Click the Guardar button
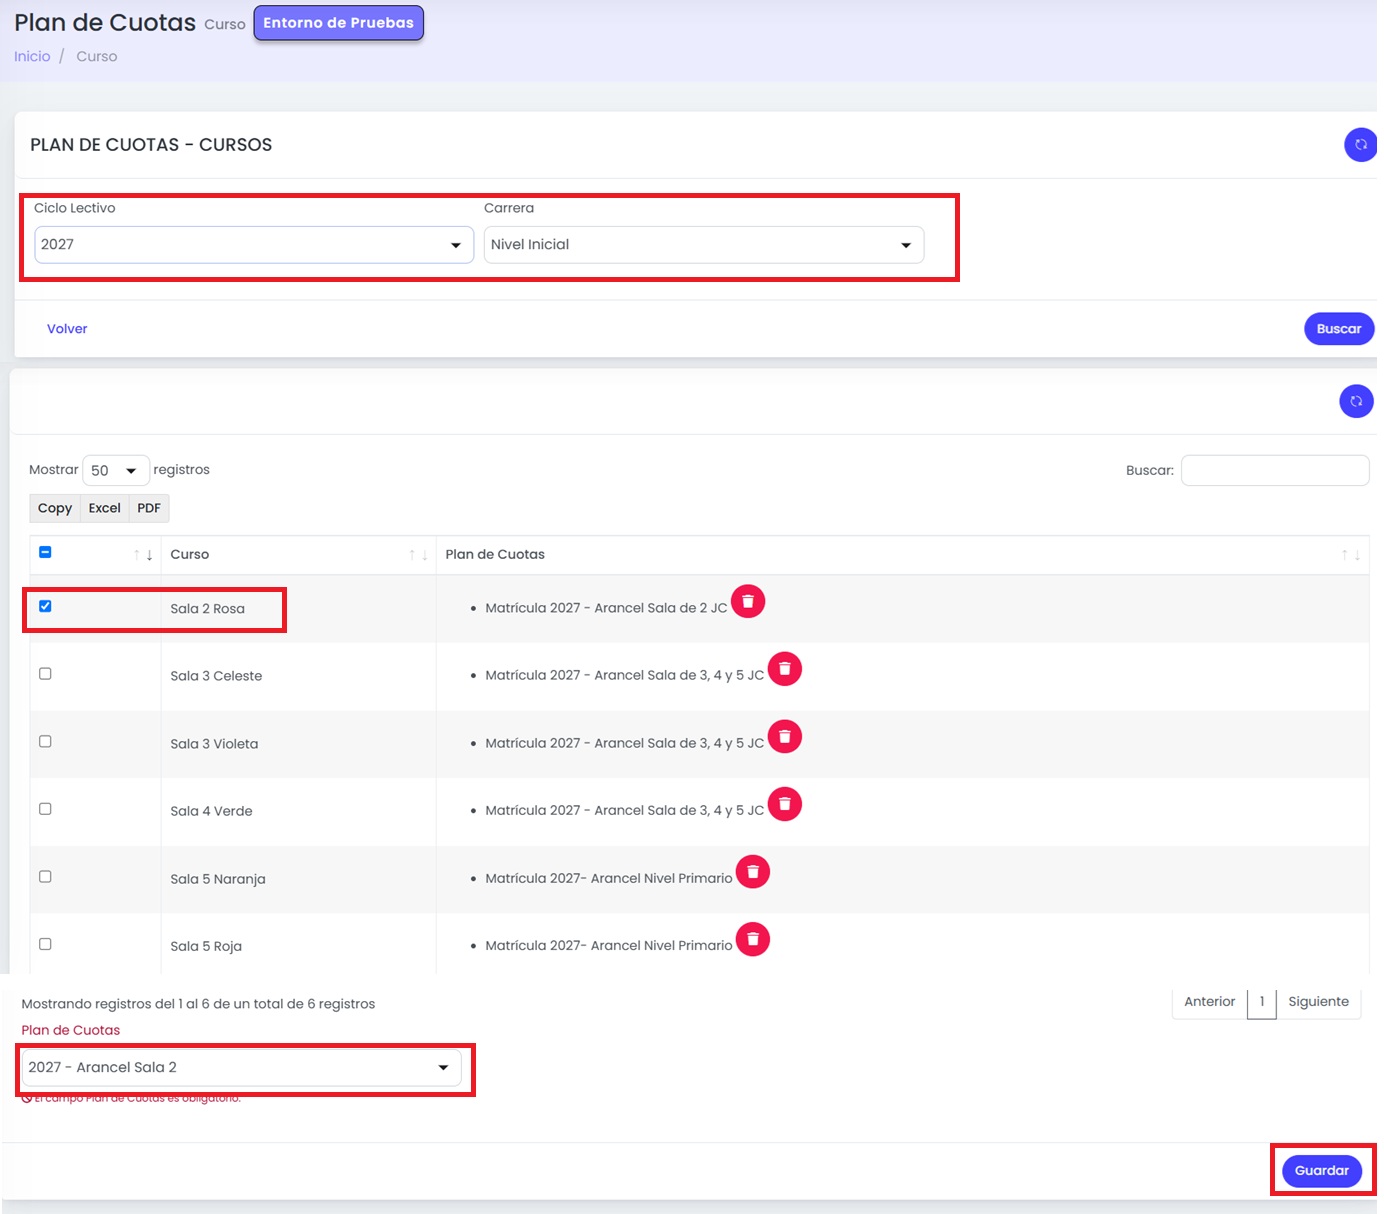This screenshot has height=1214, width=1384. point(1322,1170)
